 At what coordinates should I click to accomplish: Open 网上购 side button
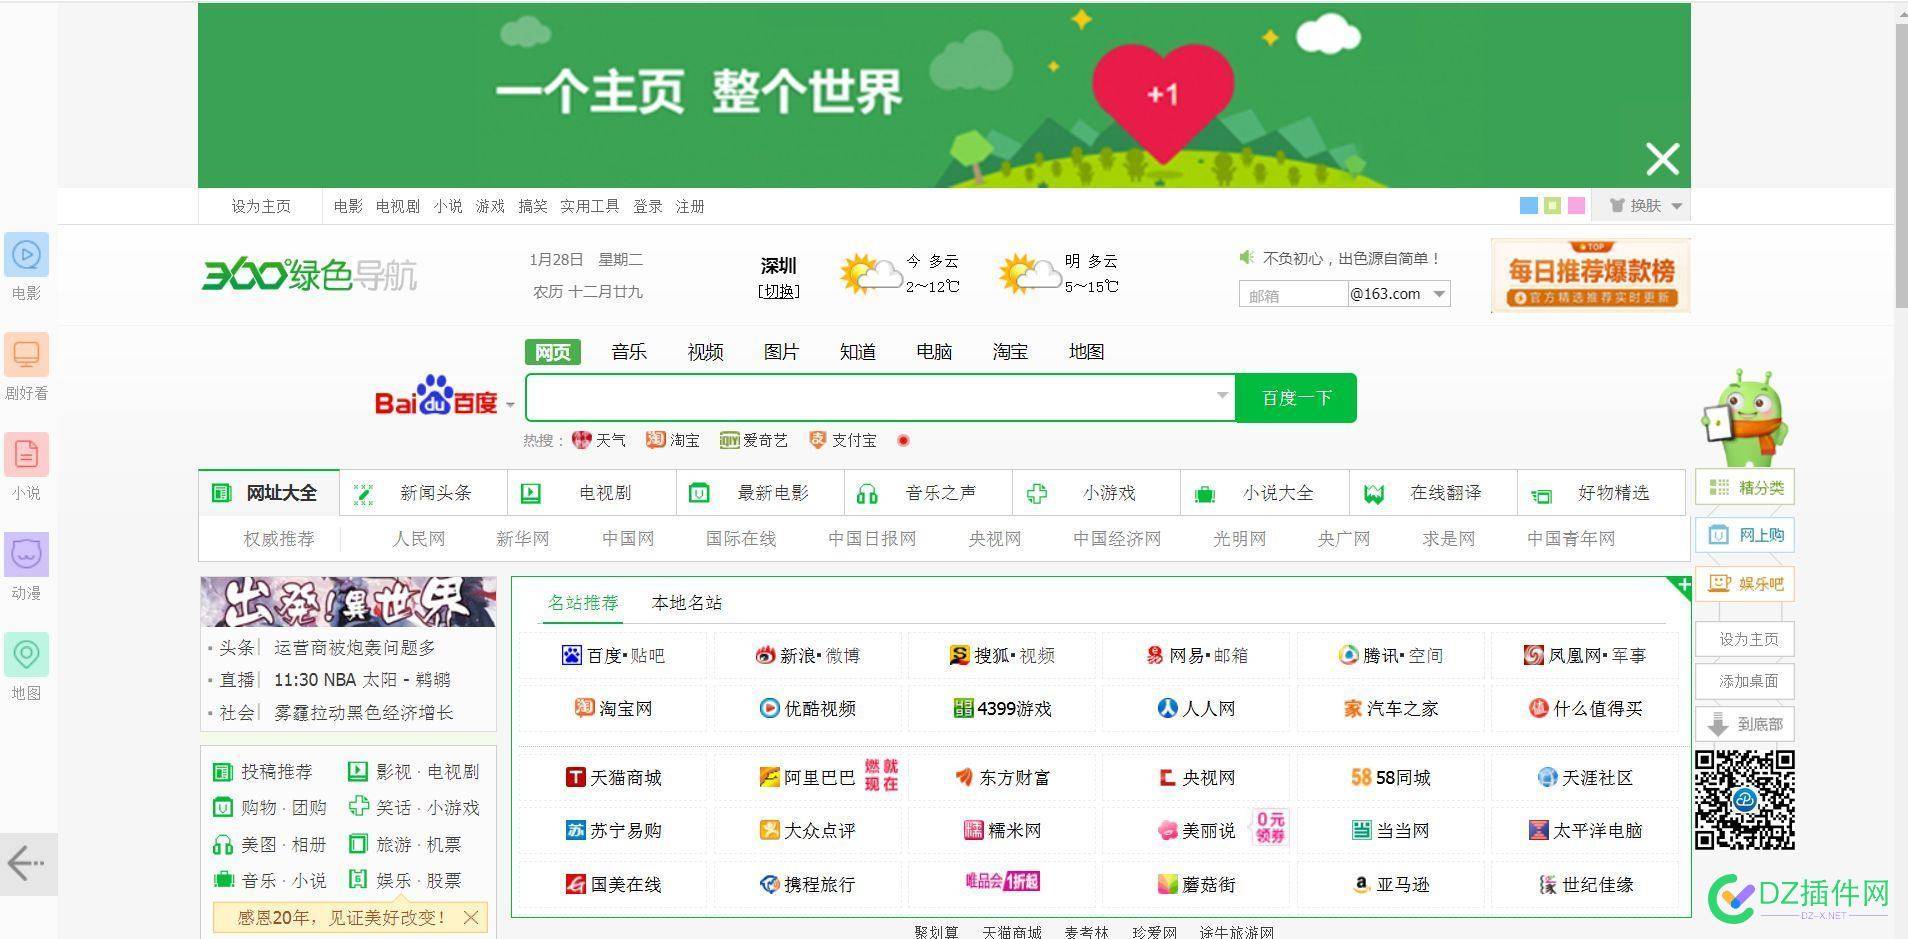(1745, 535)
